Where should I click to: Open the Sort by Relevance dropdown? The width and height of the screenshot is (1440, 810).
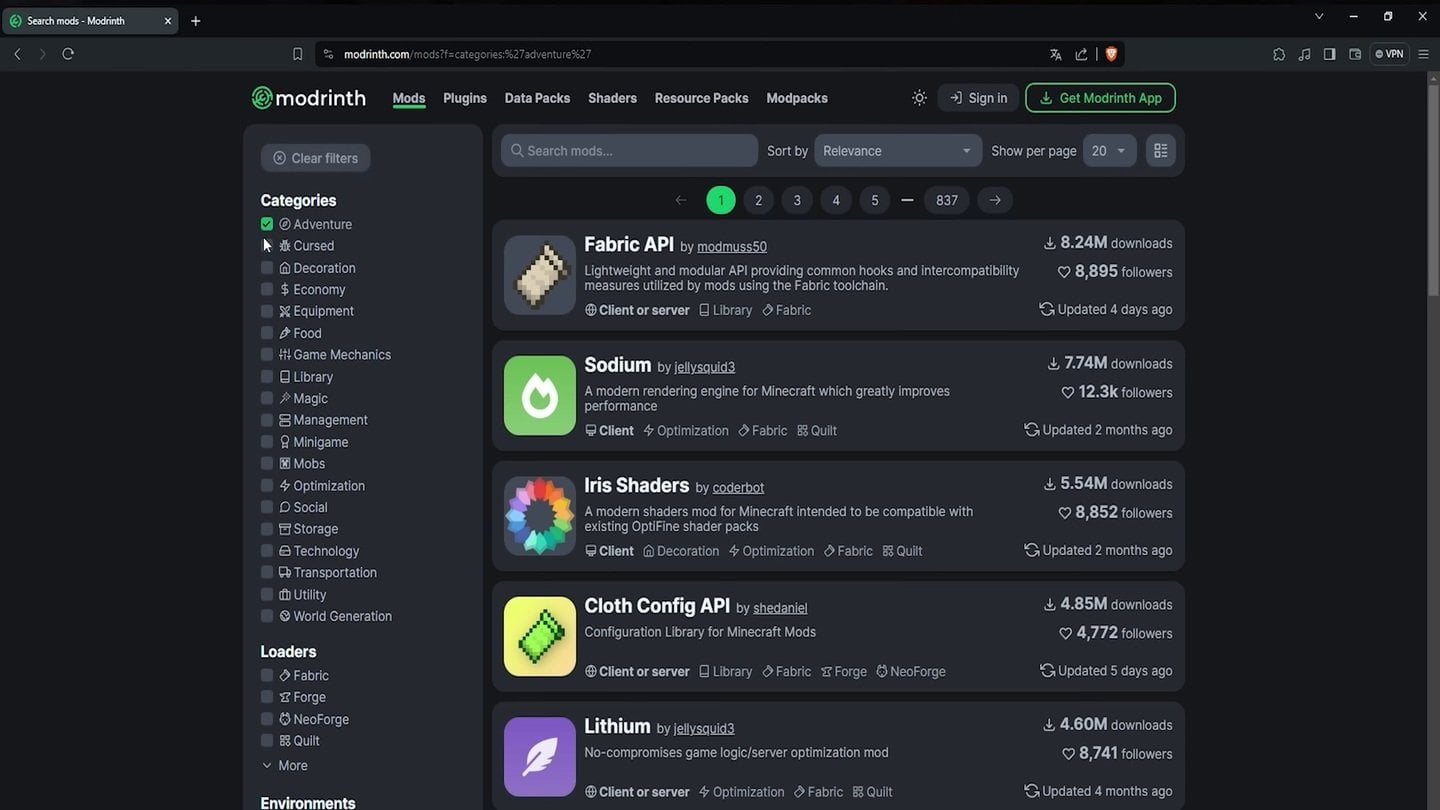[896, 151]
